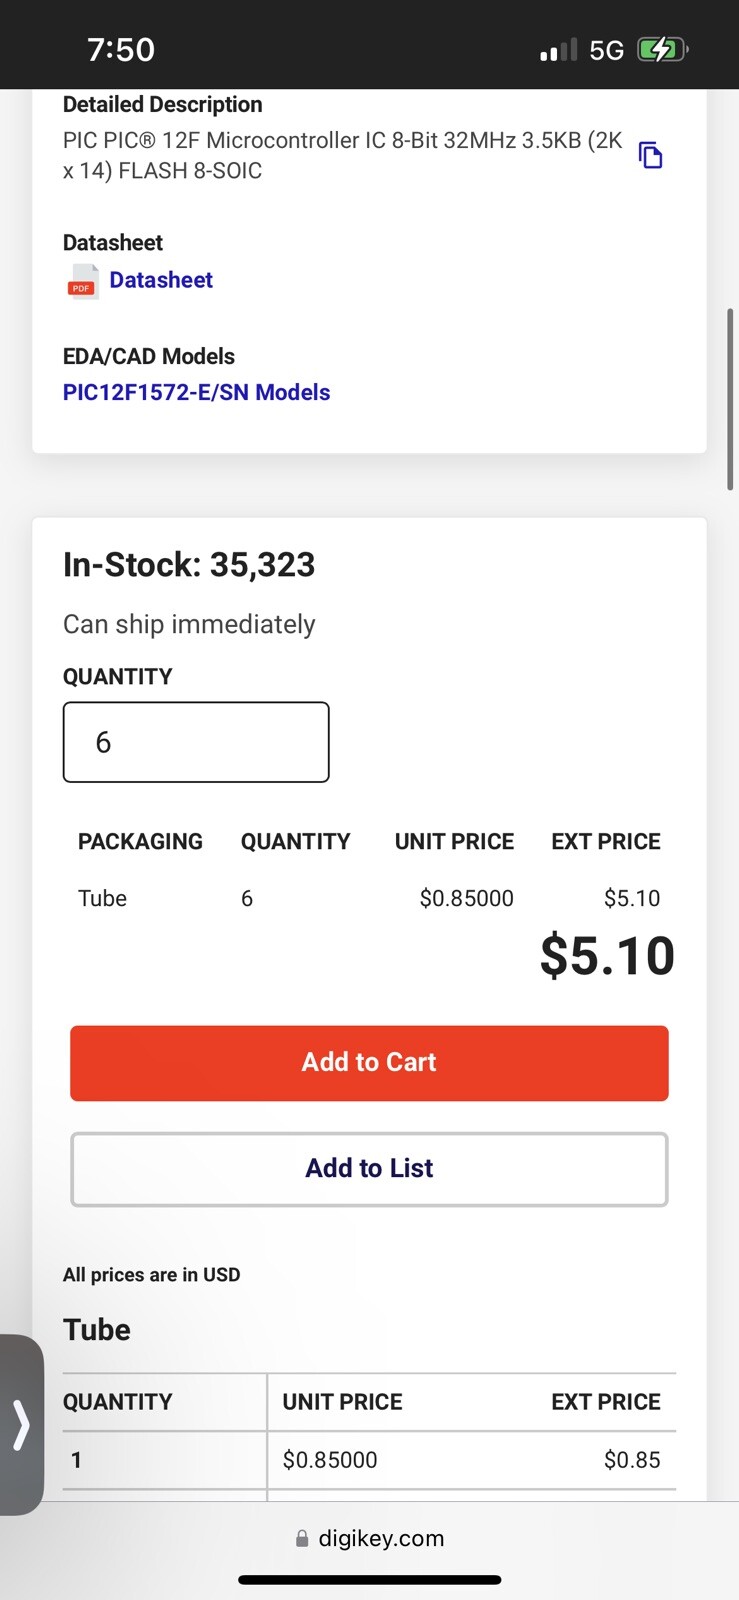
Task: Click the PACKAGING column header
Action: coord(140,841)
